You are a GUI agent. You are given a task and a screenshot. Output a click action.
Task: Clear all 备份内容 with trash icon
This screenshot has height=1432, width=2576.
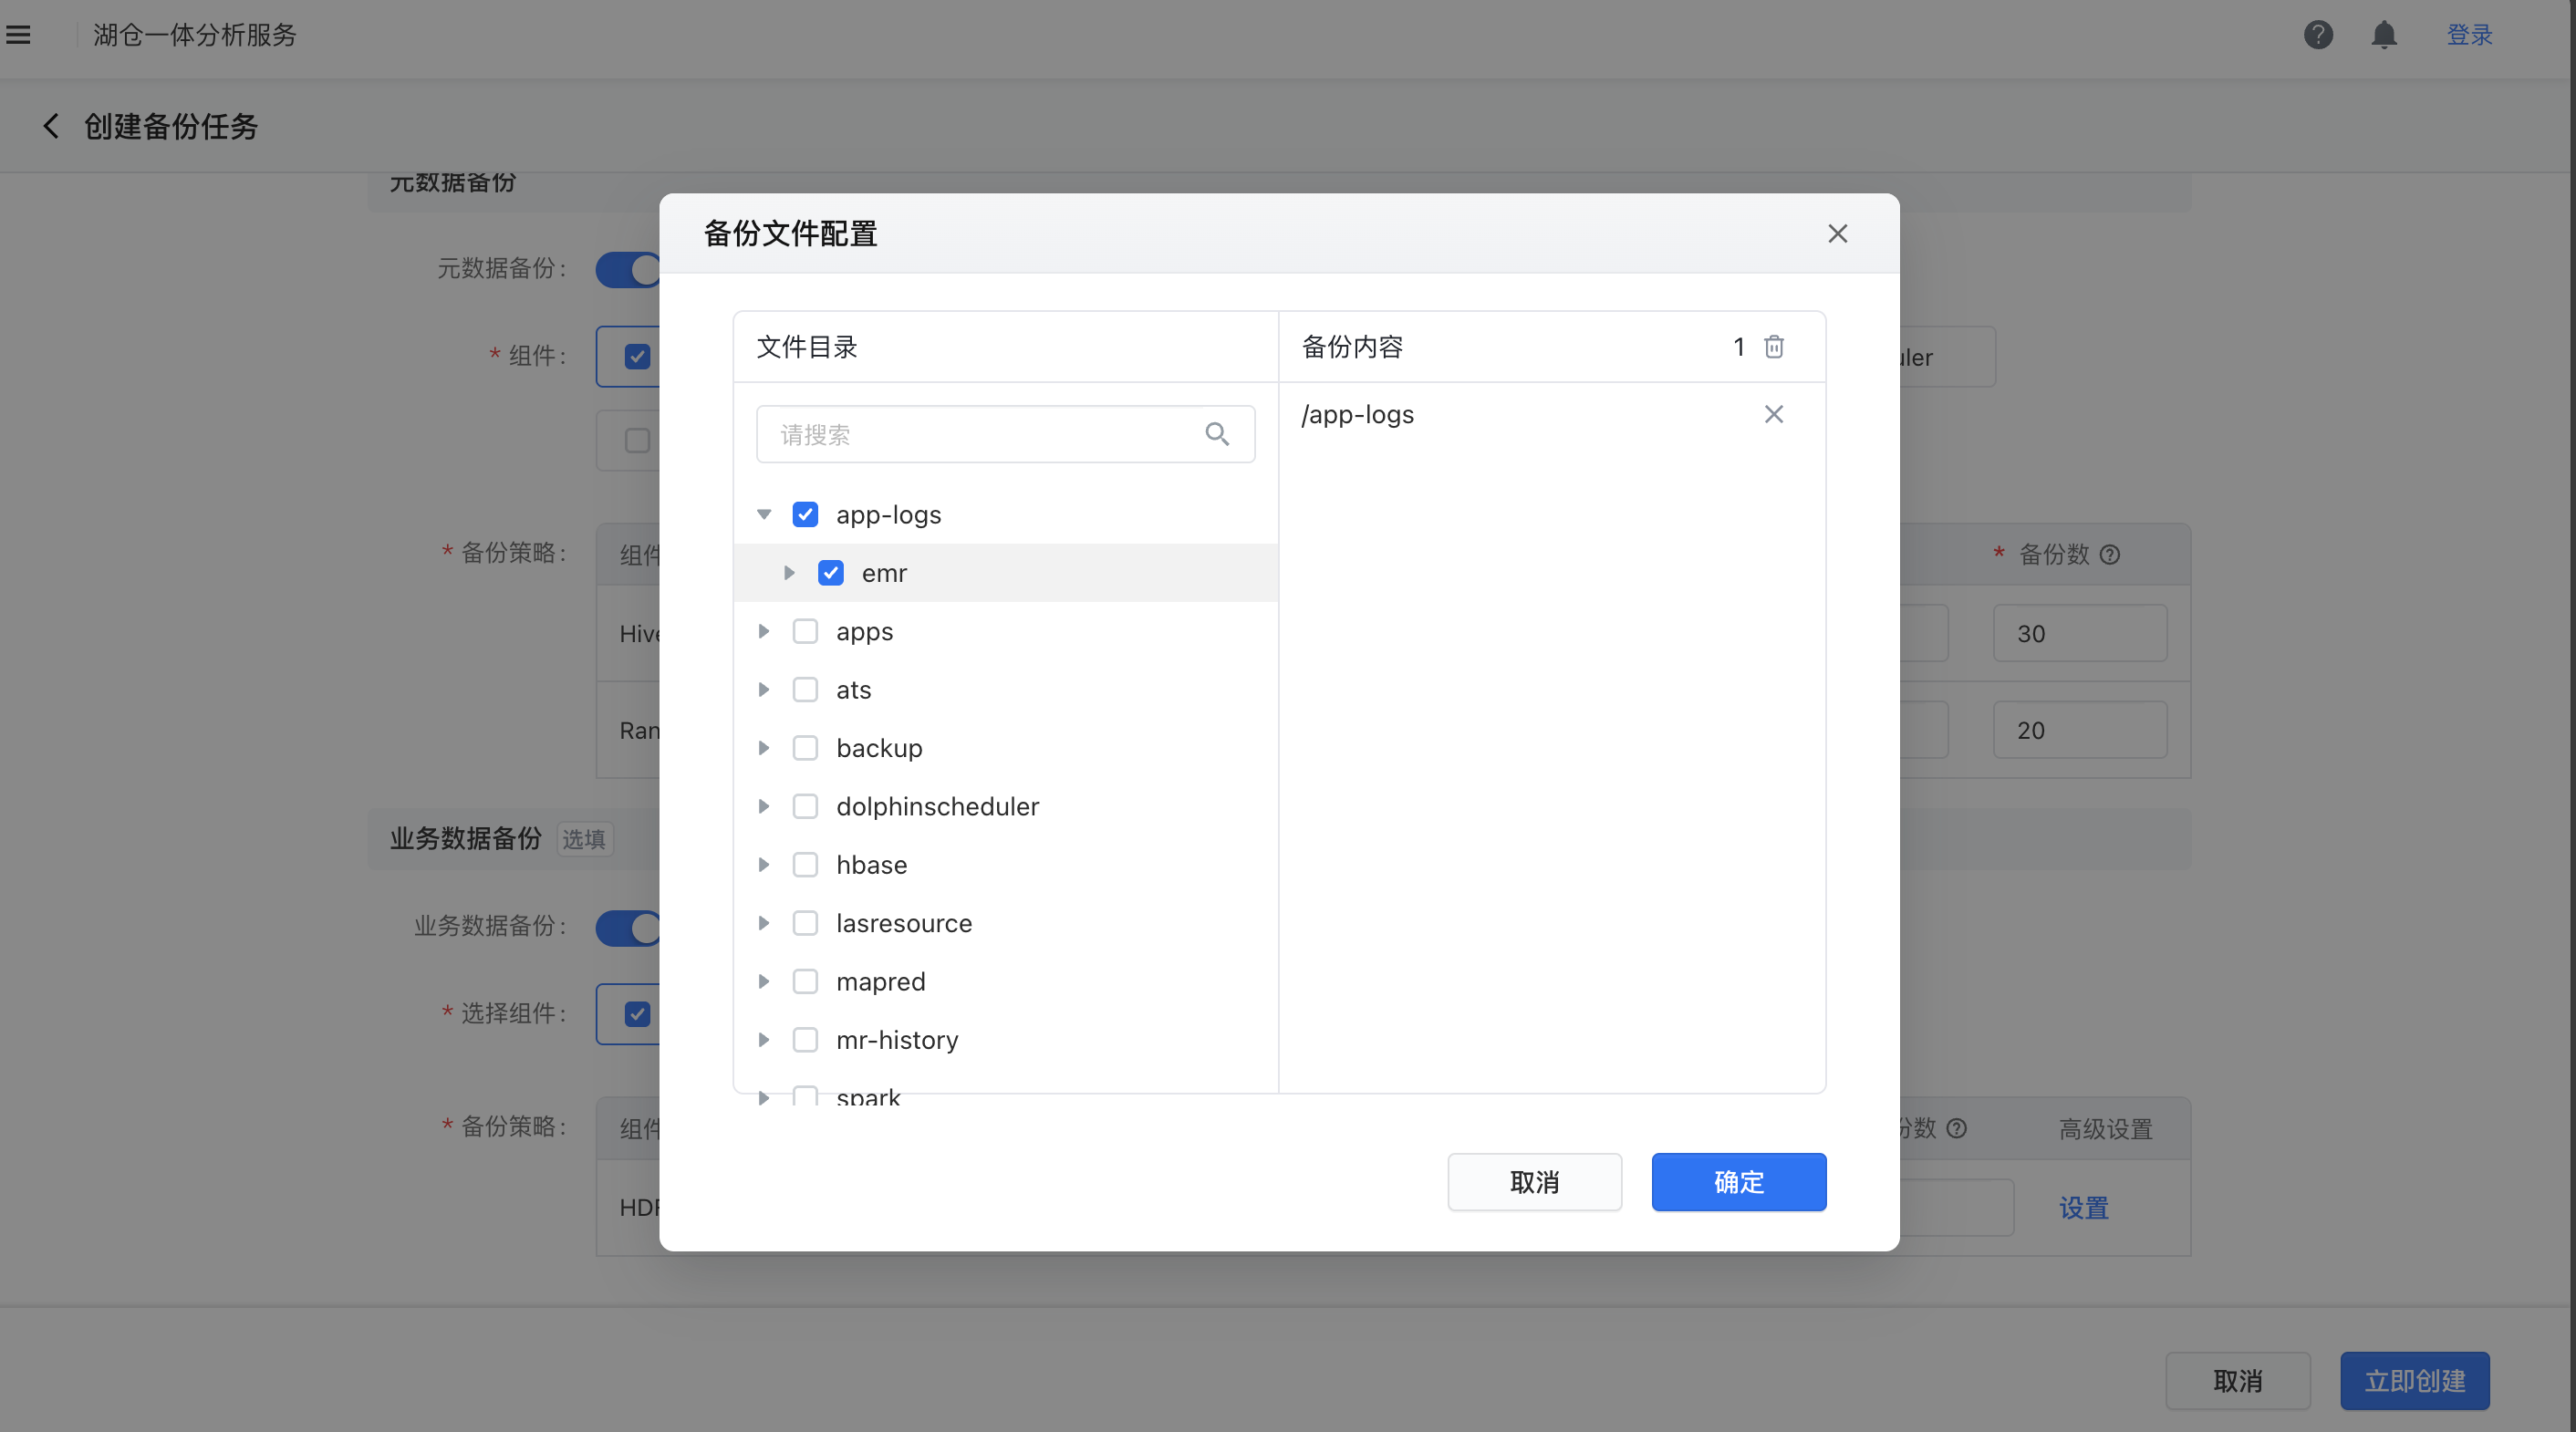1773,347
